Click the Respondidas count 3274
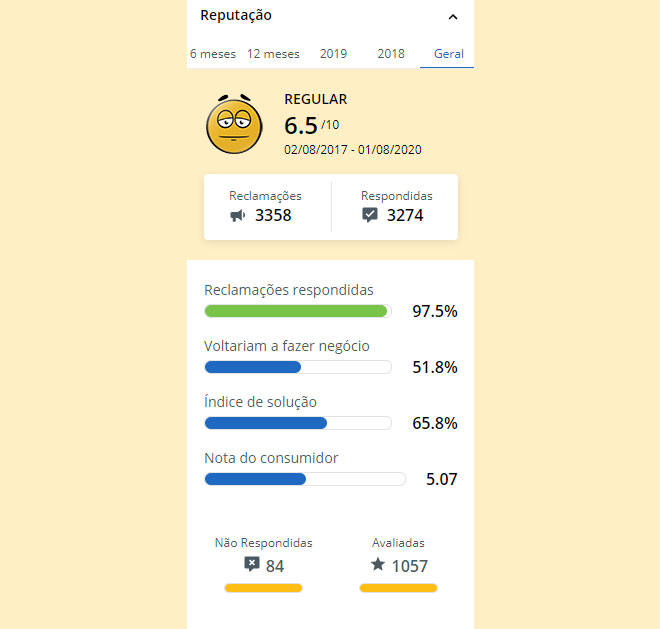The image size is (660, 629). coord(405,215)
